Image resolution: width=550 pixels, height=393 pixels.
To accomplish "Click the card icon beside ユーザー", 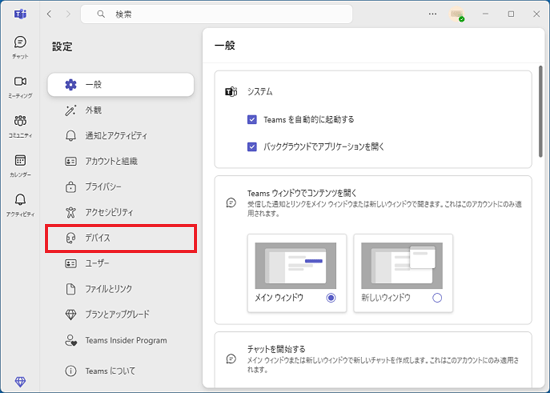I will pyautogui.click(x=71, y=264).
